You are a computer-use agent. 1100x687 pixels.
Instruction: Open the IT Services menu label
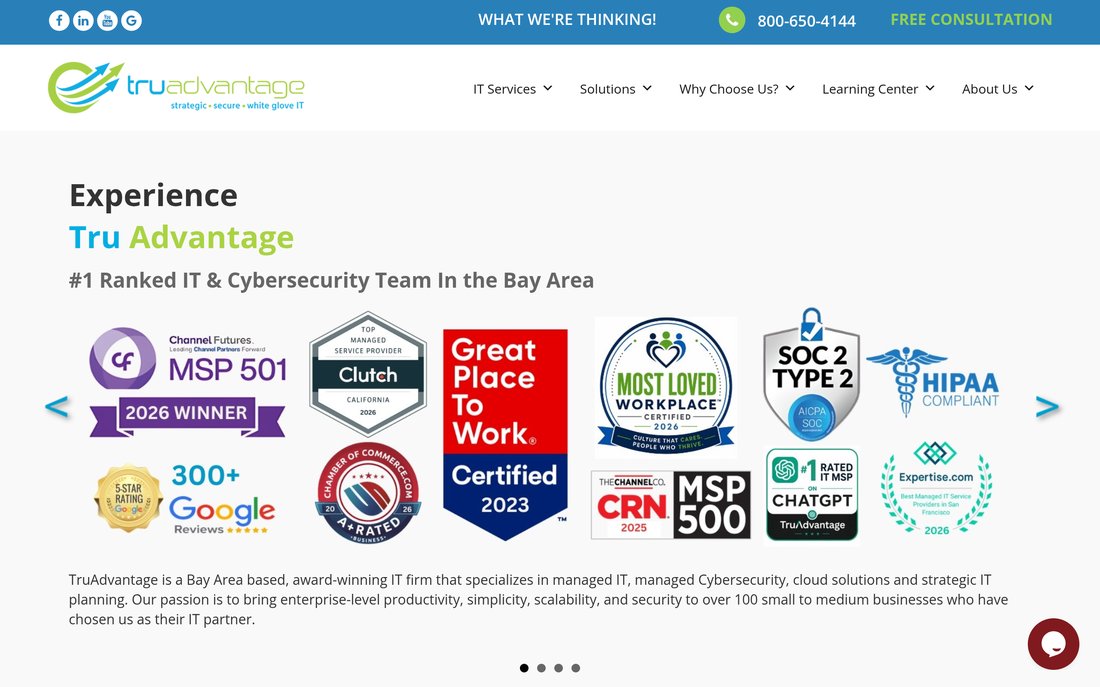click(504, 89)
